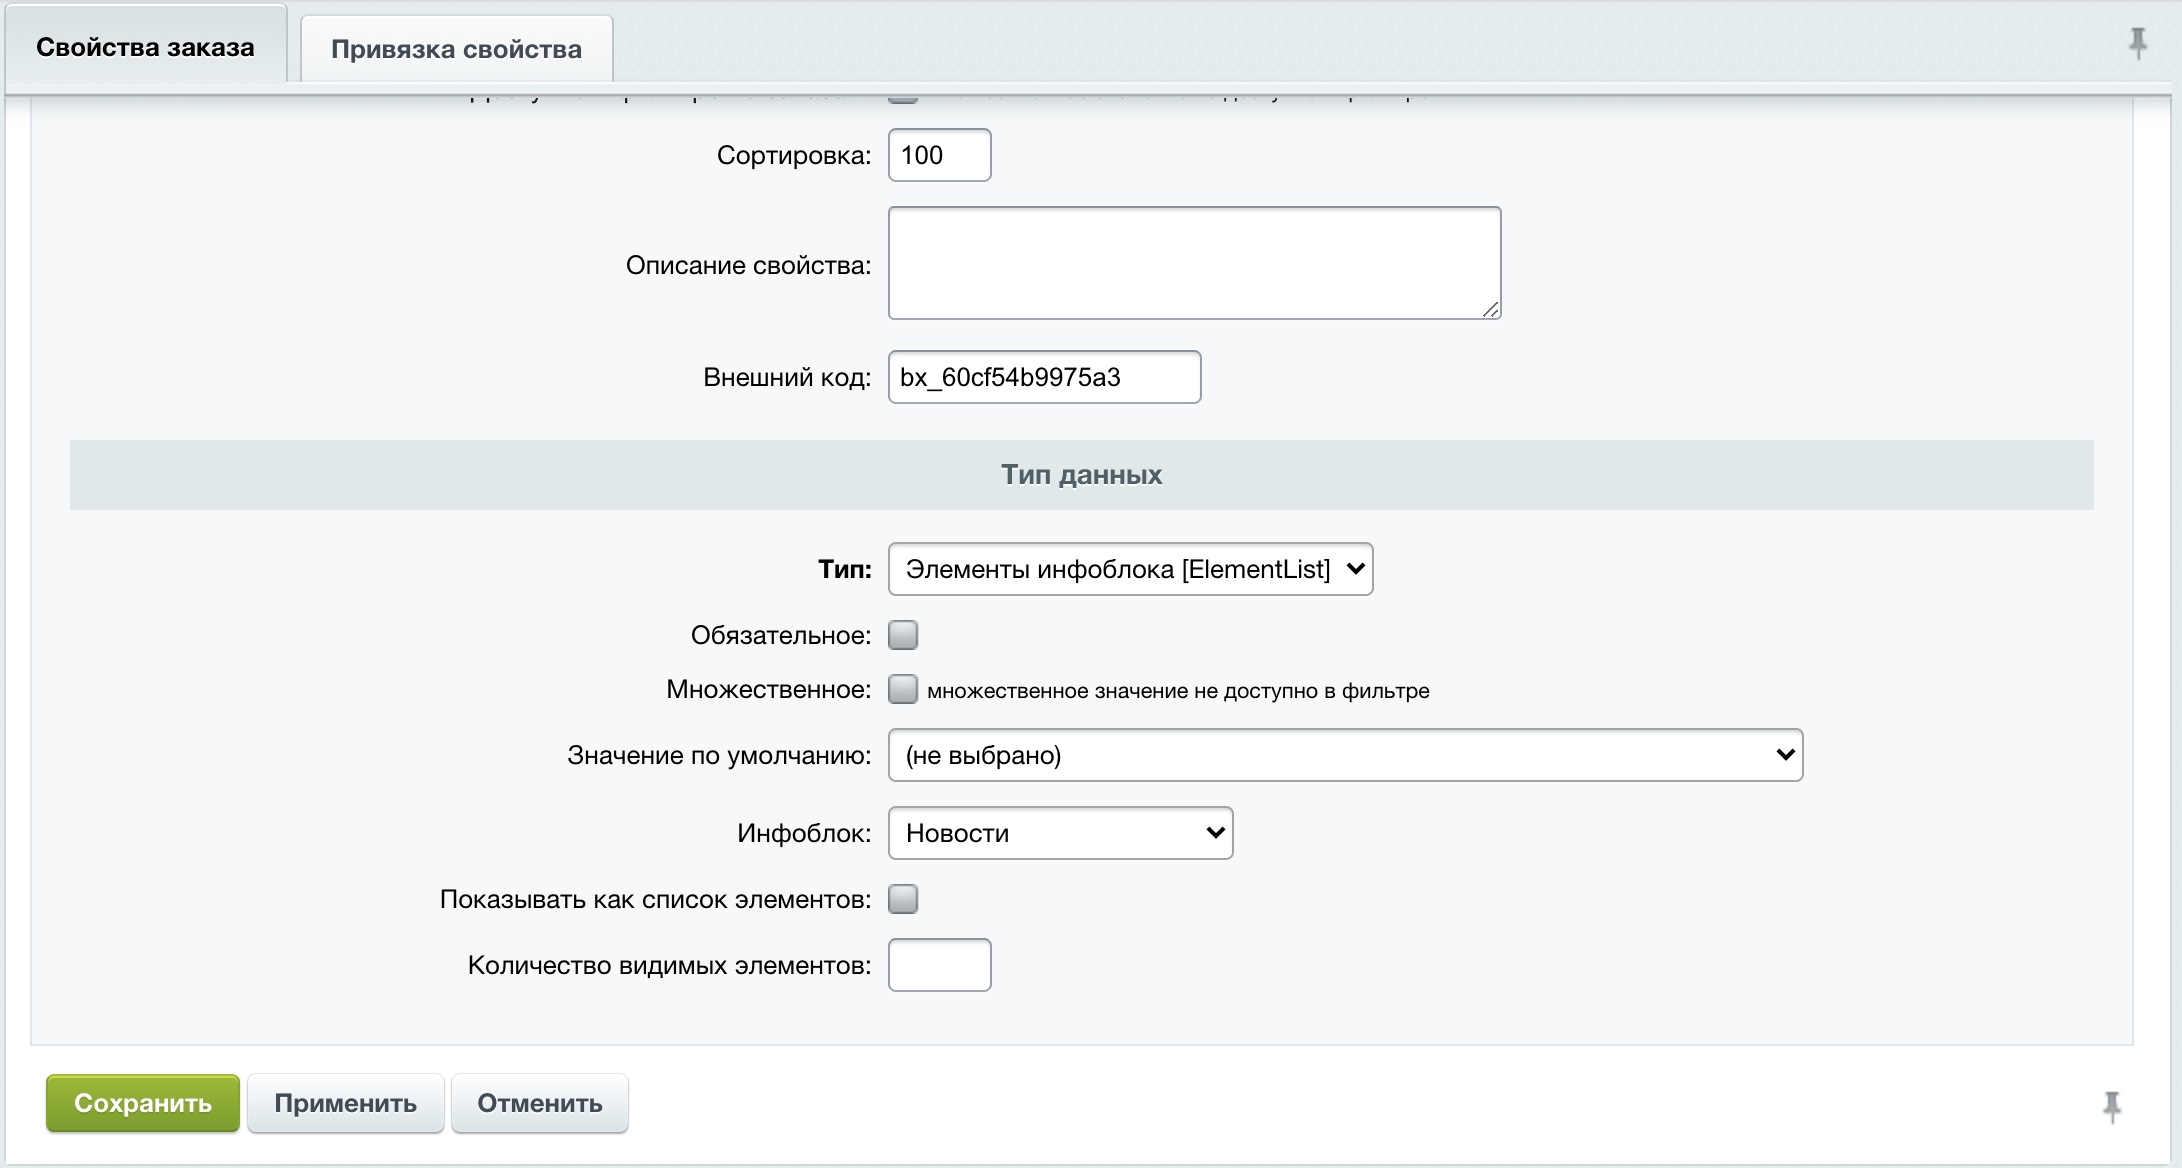Select the Свойства заказа tab
The image size is (2182, 1168).
click(x=145, y=47)
